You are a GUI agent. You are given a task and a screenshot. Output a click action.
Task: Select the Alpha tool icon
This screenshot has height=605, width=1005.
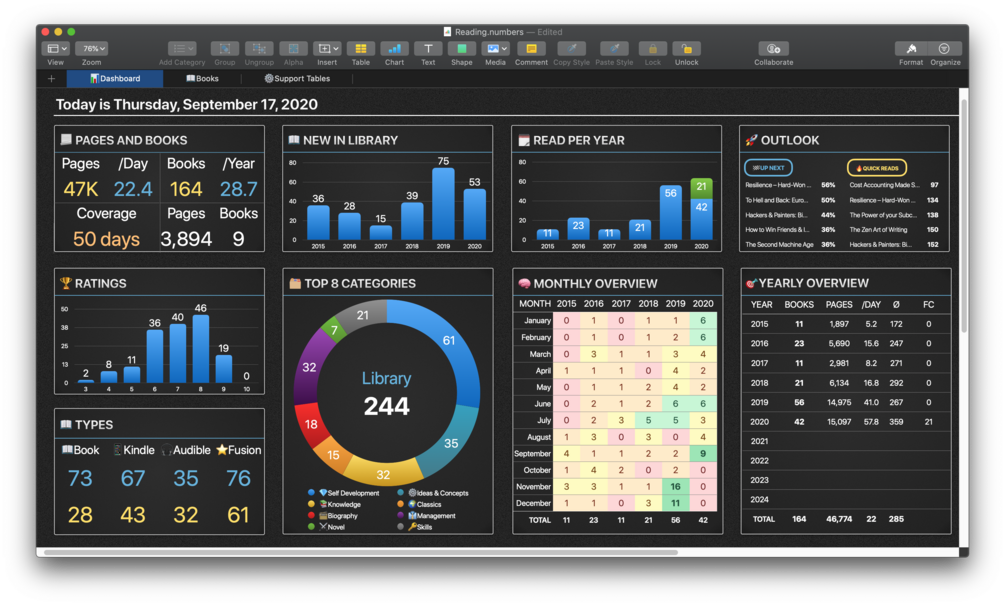point(293,49)
